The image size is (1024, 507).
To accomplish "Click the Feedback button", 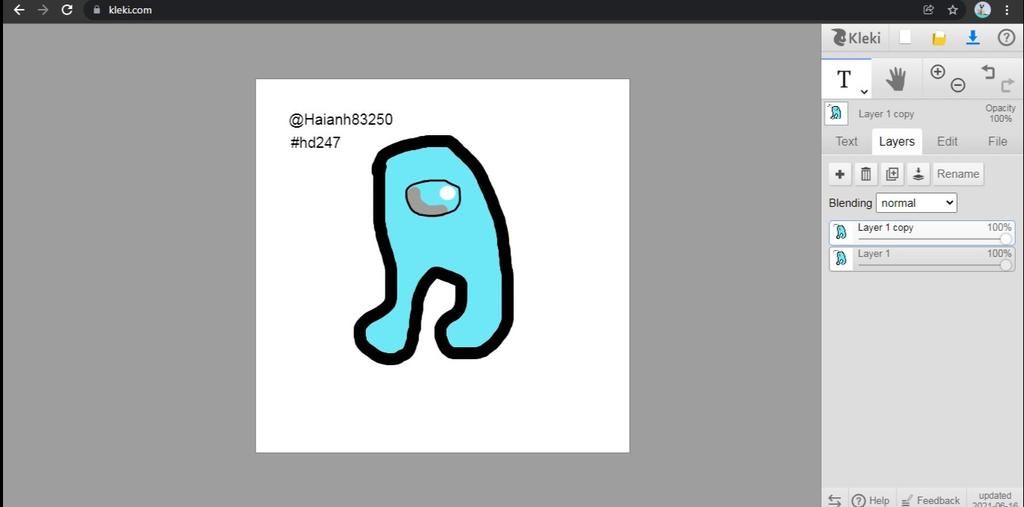I will (931, 500).
